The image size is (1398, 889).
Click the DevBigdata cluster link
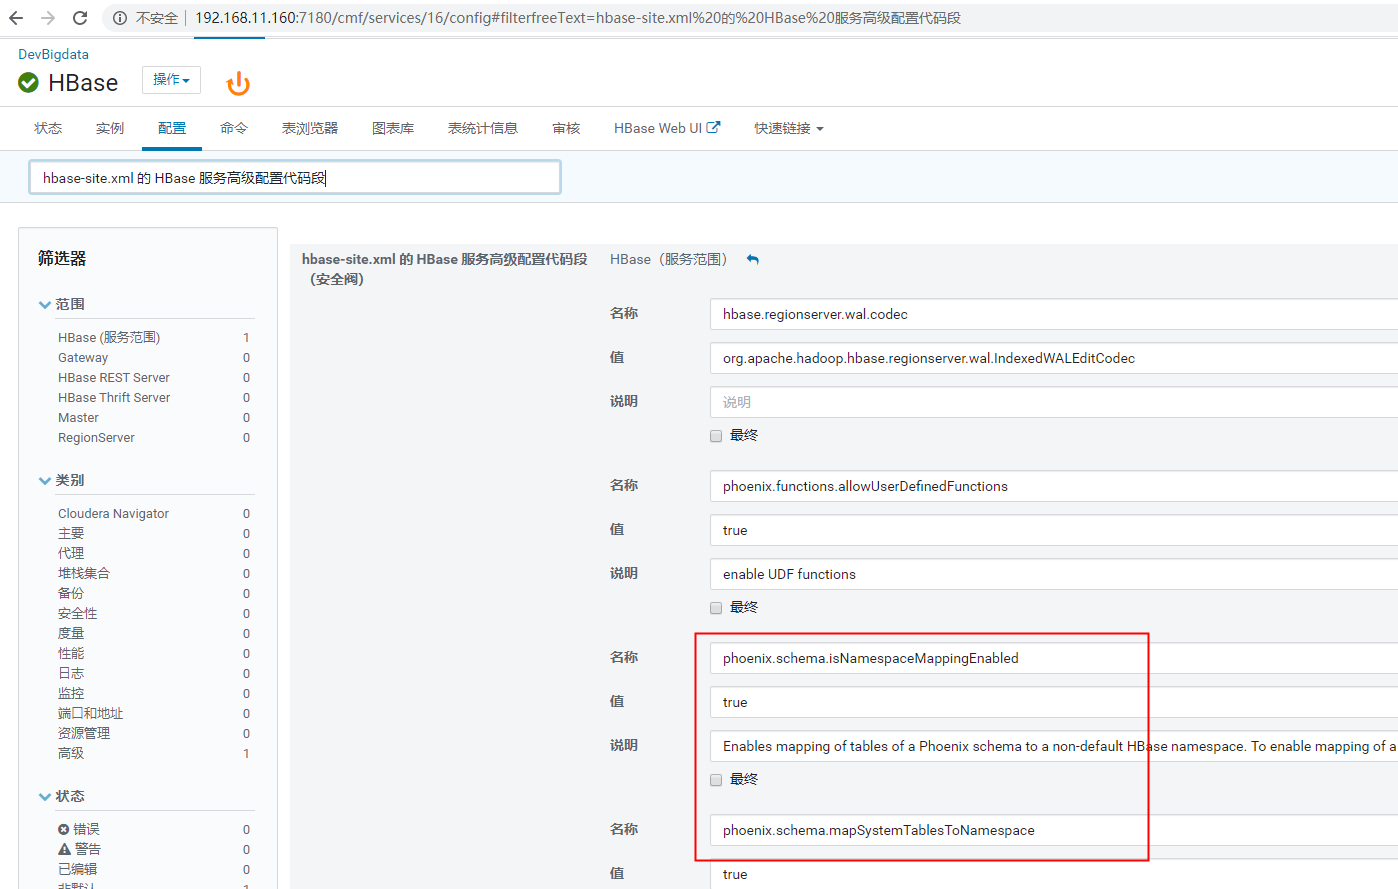(x=53, y=54)
